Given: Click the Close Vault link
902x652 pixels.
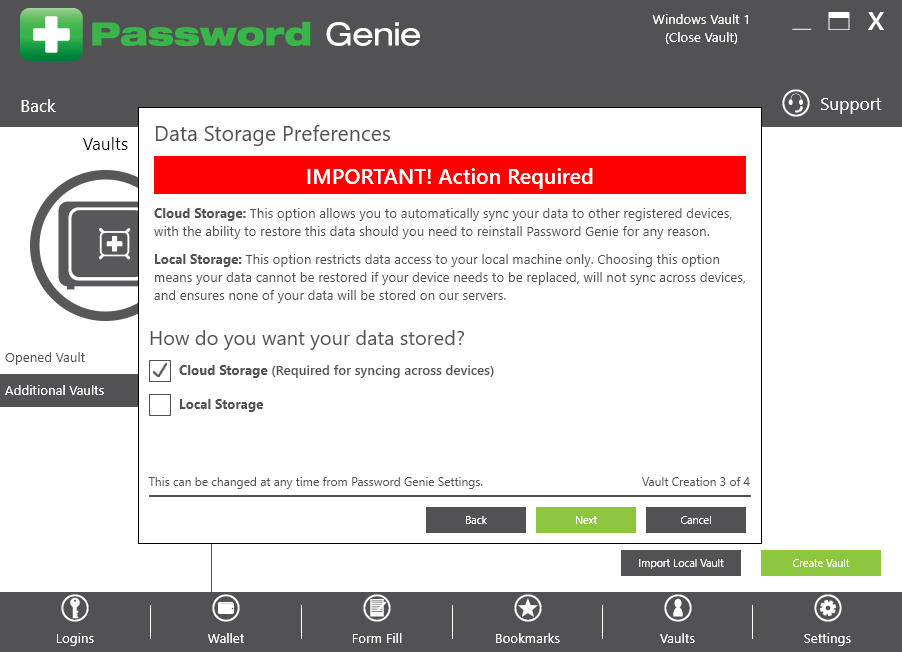Looking at the screenshot, I should (x=701, y=37).
